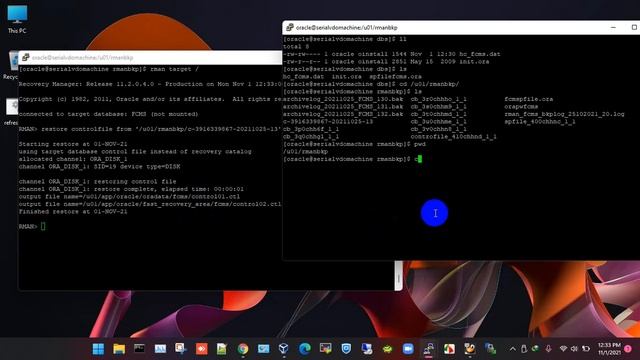Click the 'total 8' line in right terminal
This screenshot has height=360, width=640.
coord(296,47)
